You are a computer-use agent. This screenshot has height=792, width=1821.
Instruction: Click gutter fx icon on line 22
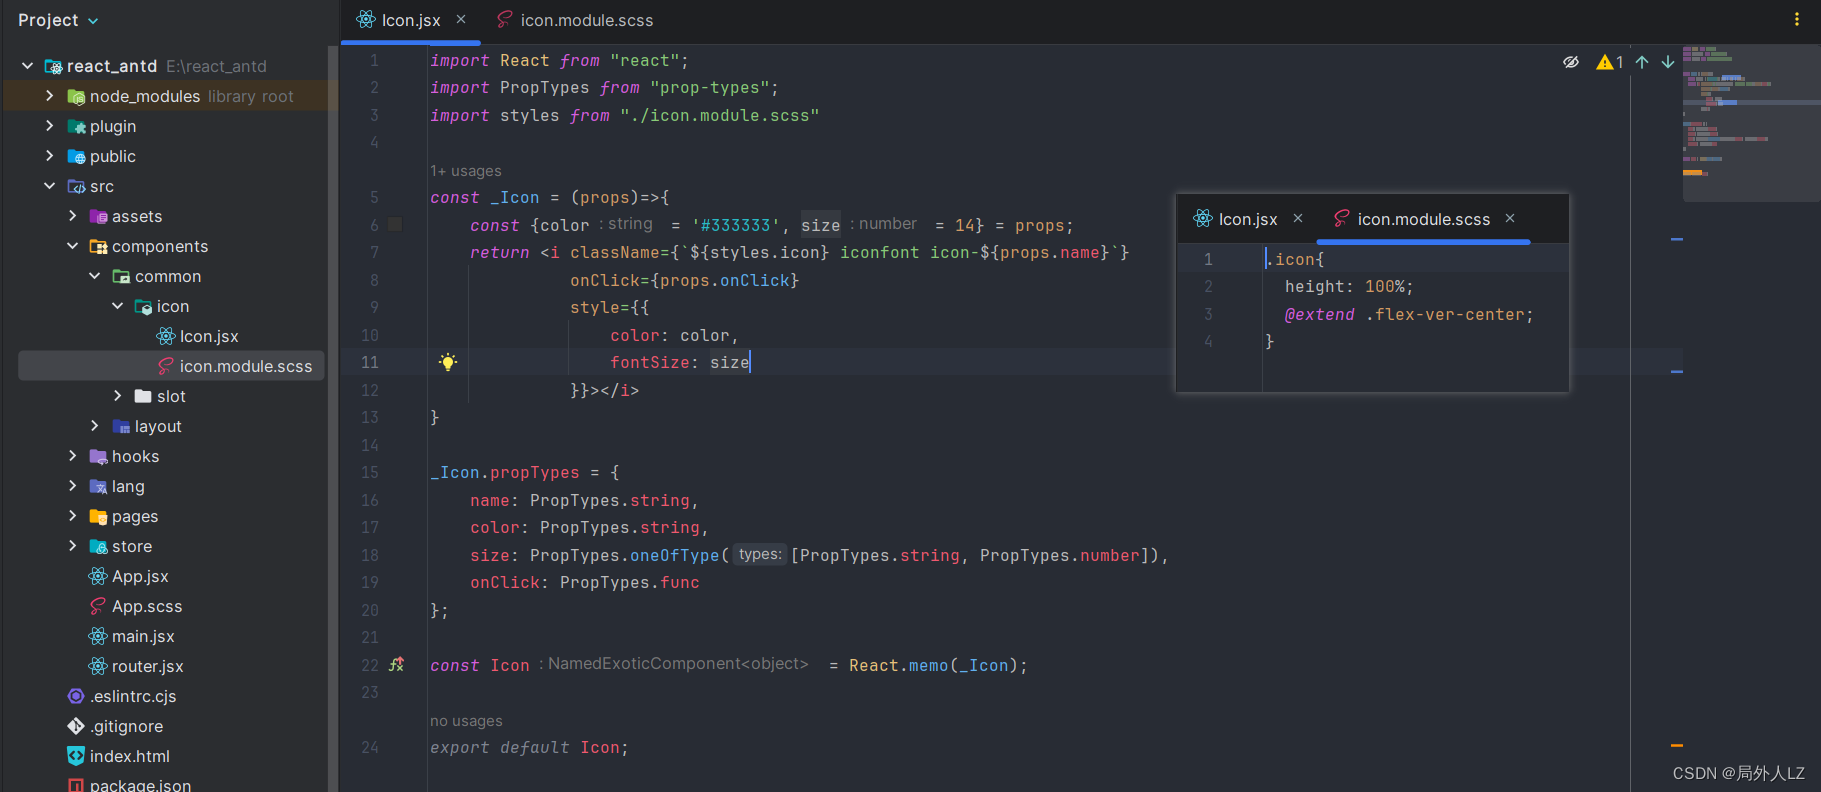pos(396,664)
